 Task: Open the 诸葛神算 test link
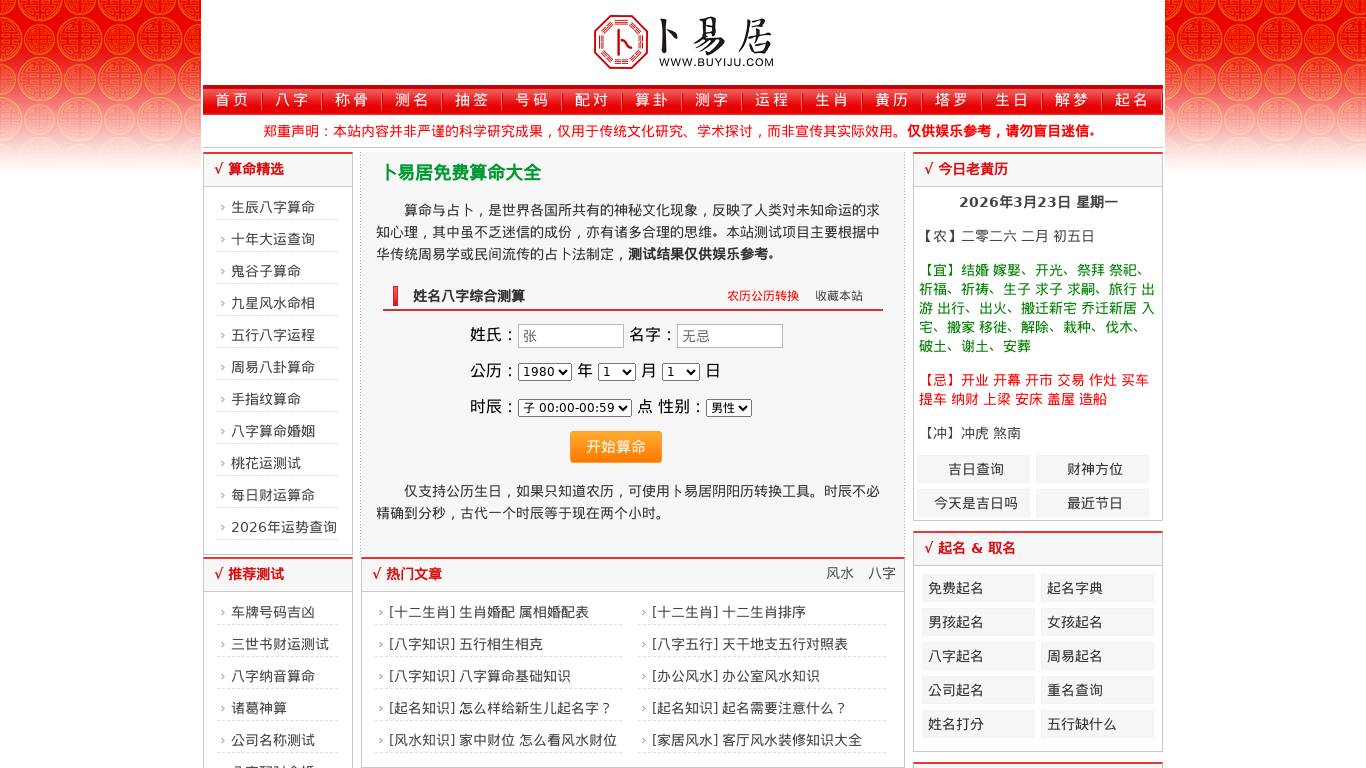click(259, 708)
